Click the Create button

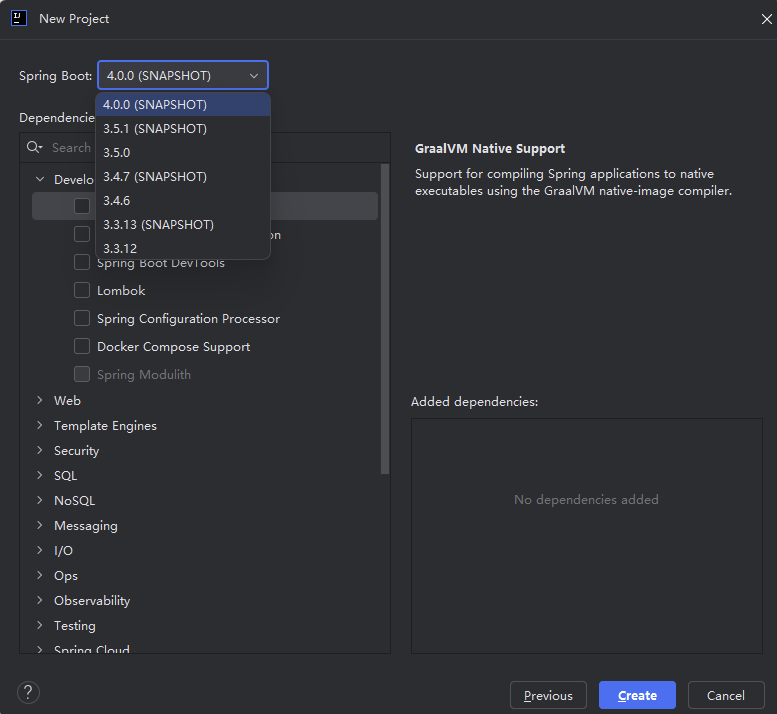coord(637,695)
